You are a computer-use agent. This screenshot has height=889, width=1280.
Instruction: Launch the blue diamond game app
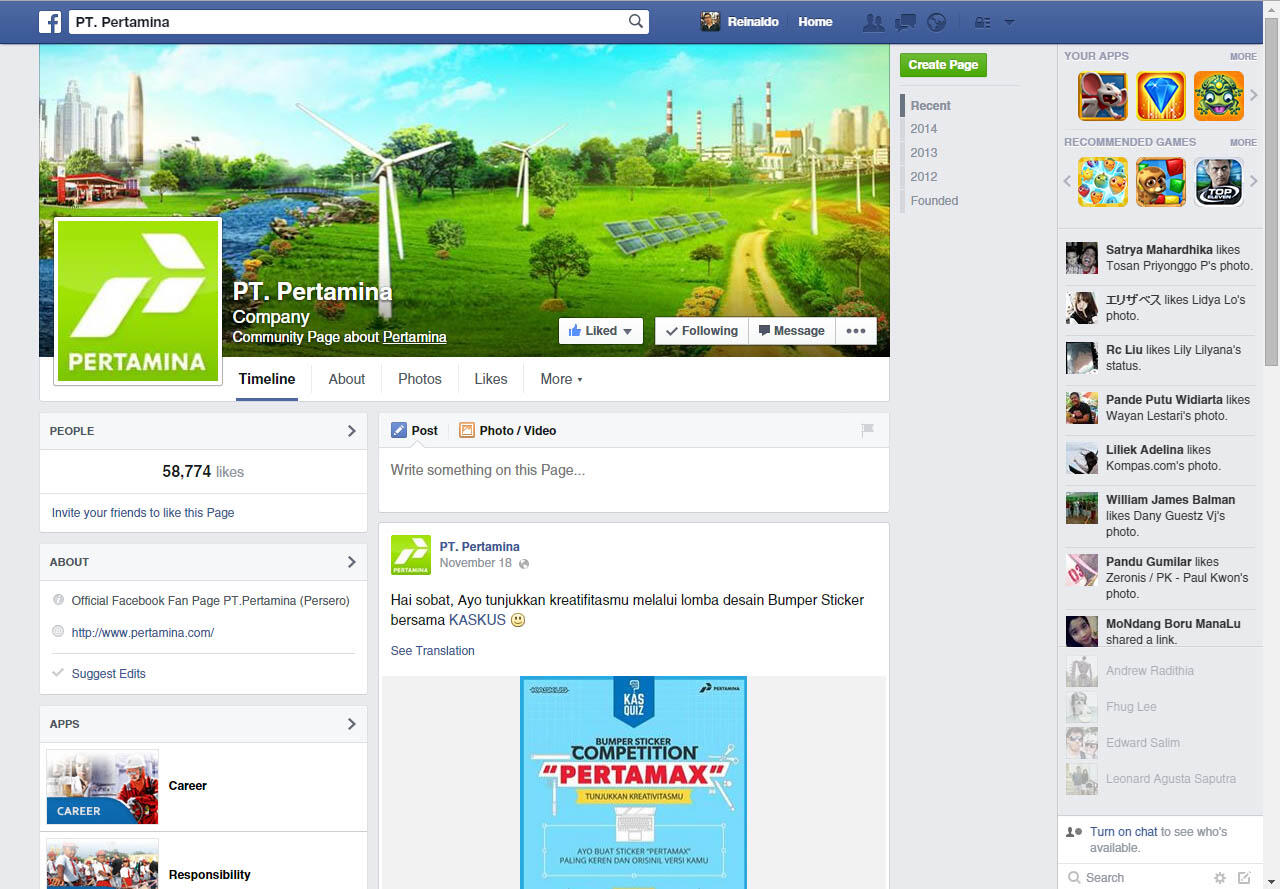tap(1161, 96)
